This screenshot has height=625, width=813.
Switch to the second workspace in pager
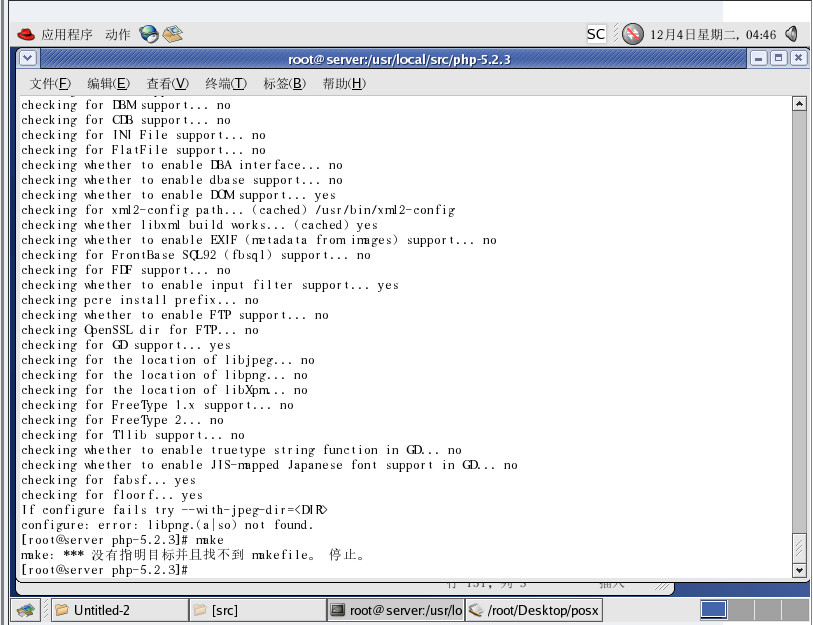(740, 609)
